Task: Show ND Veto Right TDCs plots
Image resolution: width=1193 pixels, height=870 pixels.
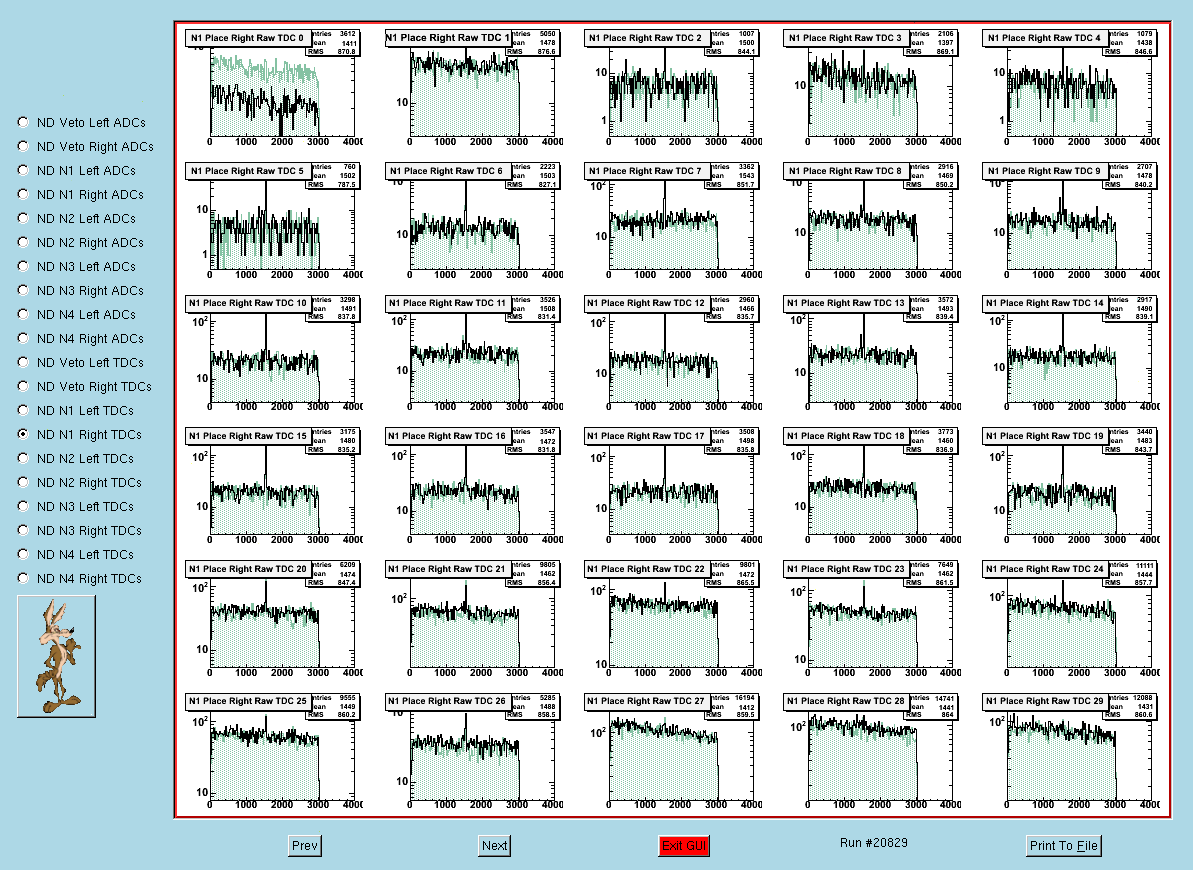Action: pos(23,386)
